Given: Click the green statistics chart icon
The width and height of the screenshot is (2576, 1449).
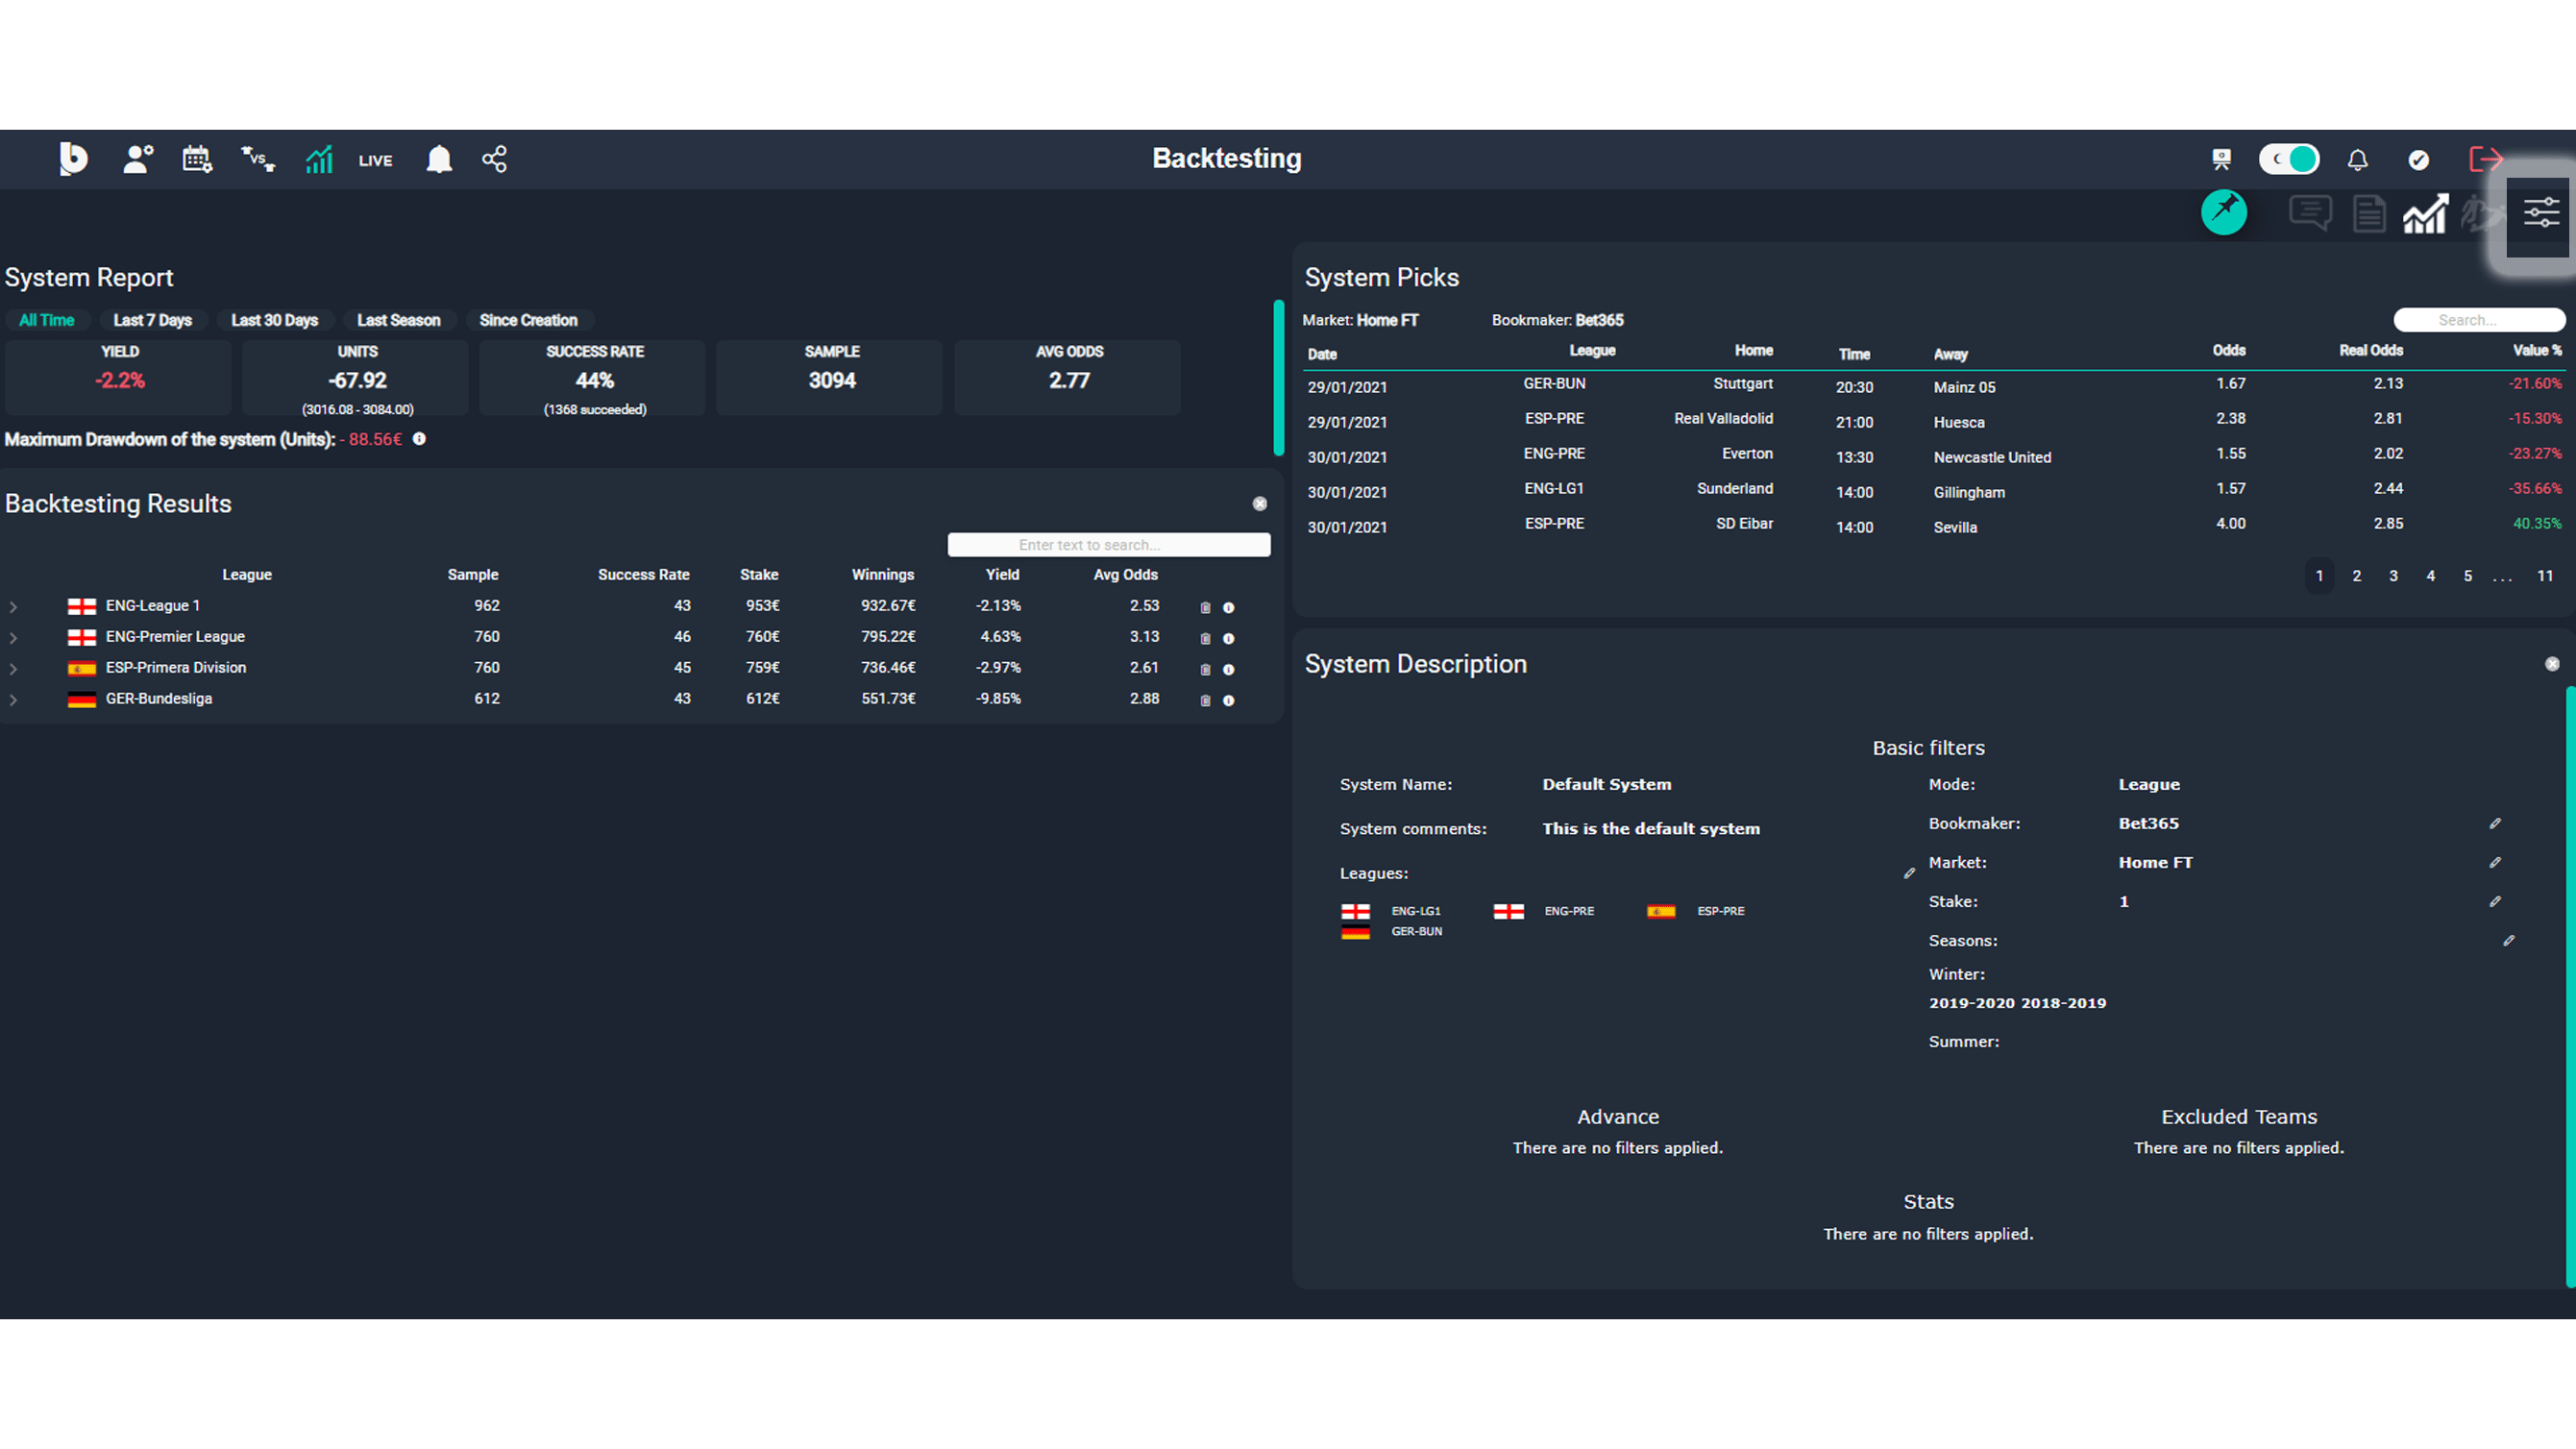Looking at the screenshot, I should pos(318,159).
